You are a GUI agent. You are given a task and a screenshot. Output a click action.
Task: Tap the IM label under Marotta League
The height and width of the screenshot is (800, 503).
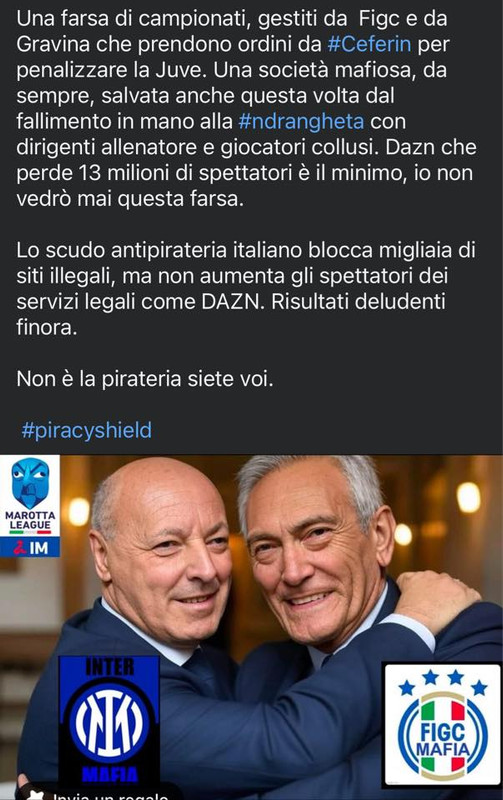(x=30, y=547)
